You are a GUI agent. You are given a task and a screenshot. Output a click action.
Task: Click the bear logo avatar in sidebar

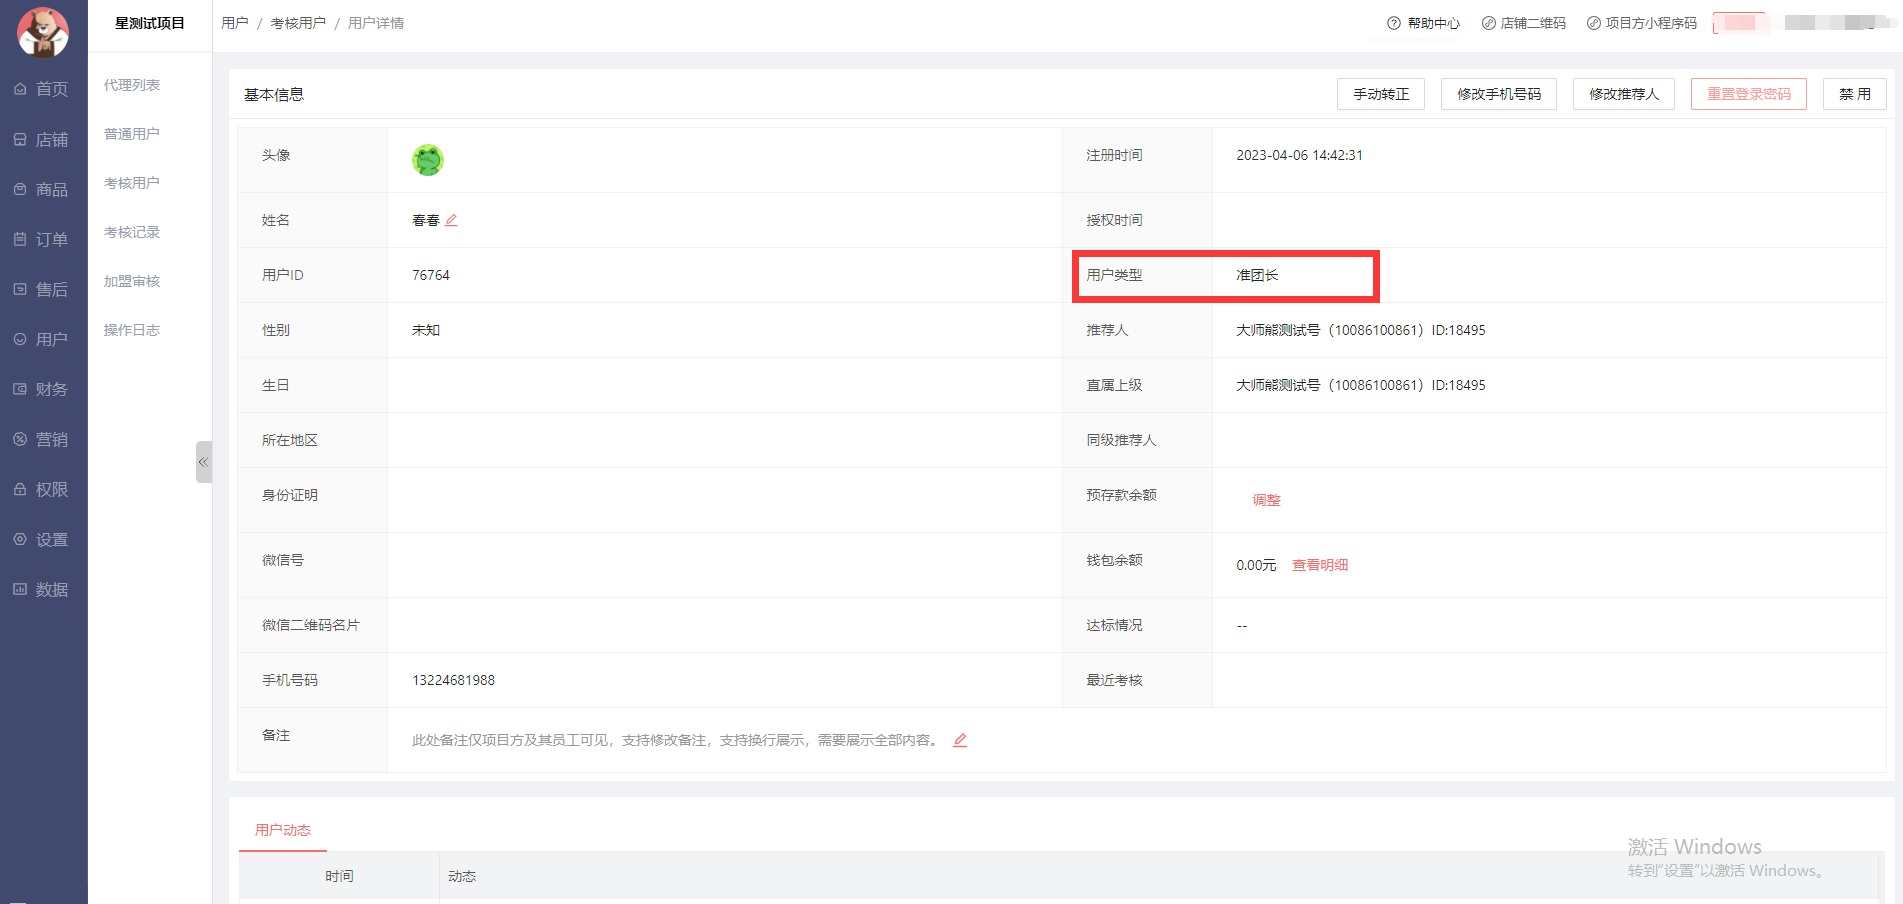tap(43, 32)
